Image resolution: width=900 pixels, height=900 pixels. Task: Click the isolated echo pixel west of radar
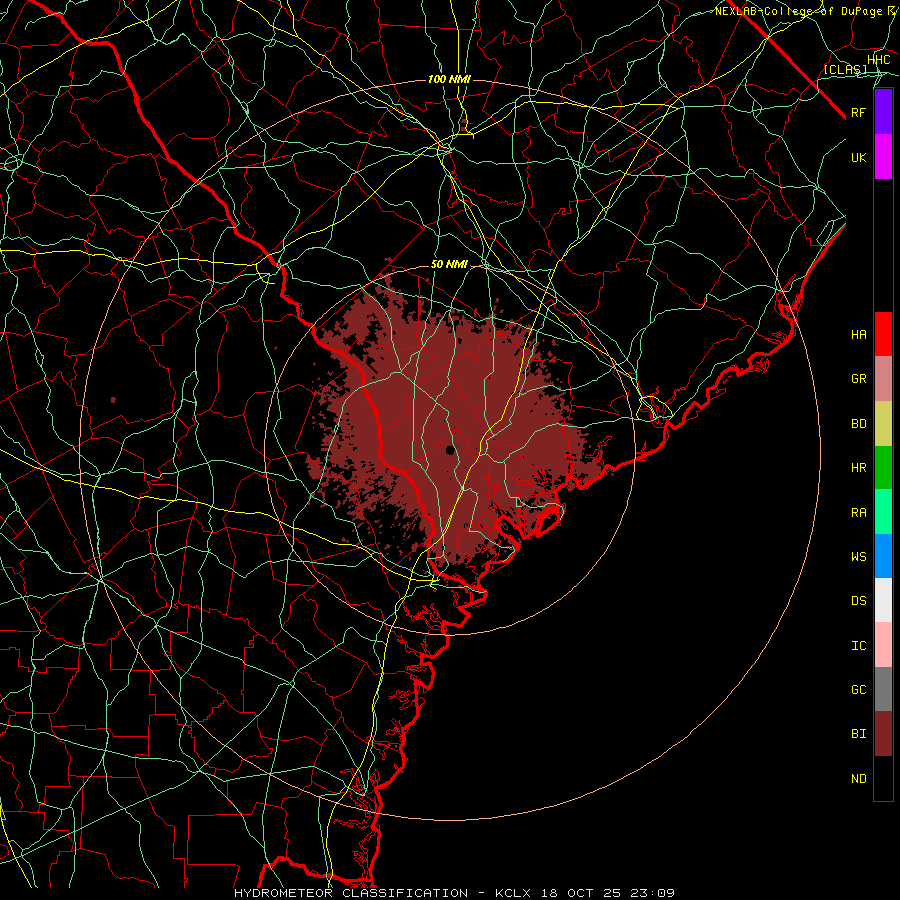(x=113, y=399)
